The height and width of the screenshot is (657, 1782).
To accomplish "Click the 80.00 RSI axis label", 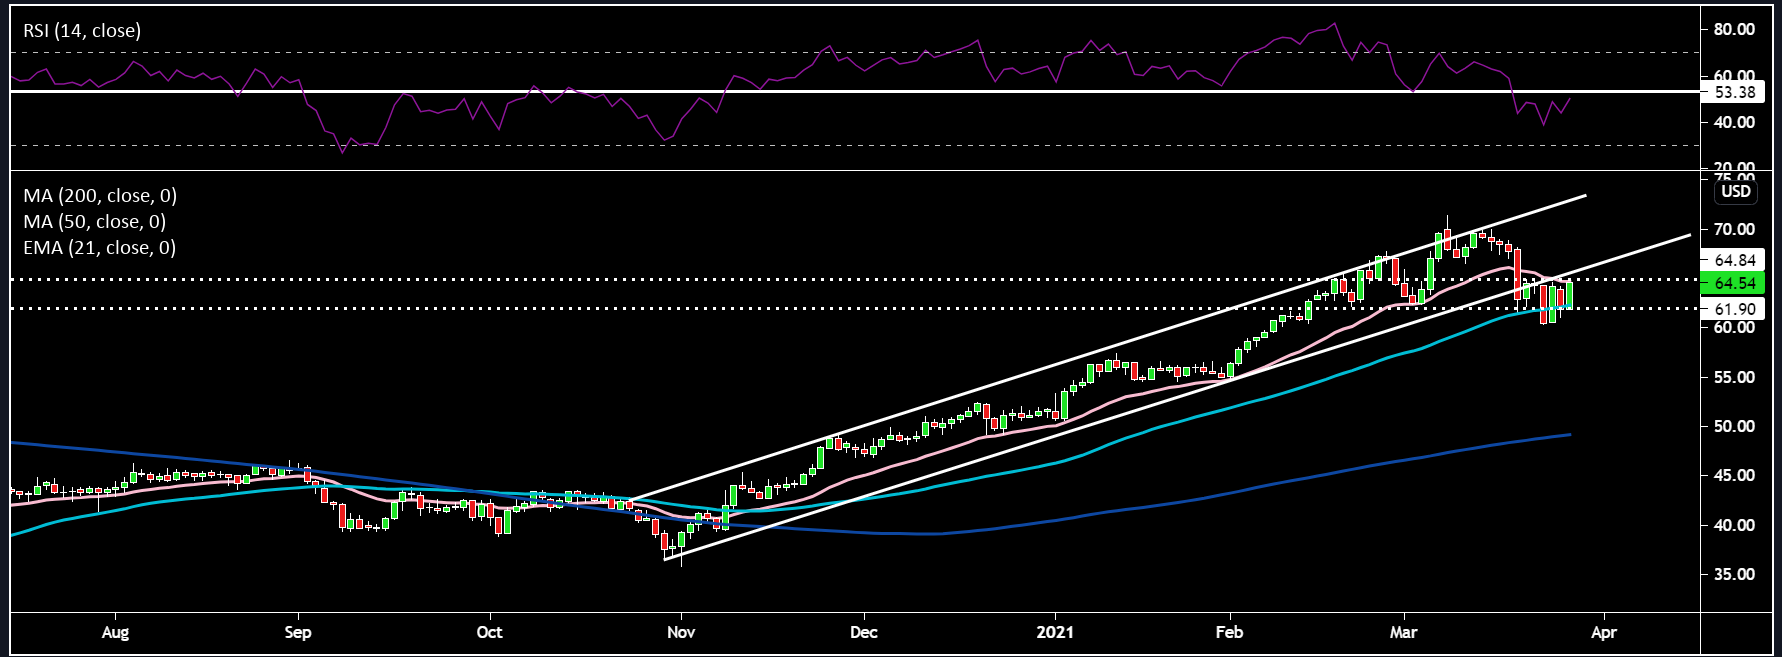I will click(x=1734, y=29).
